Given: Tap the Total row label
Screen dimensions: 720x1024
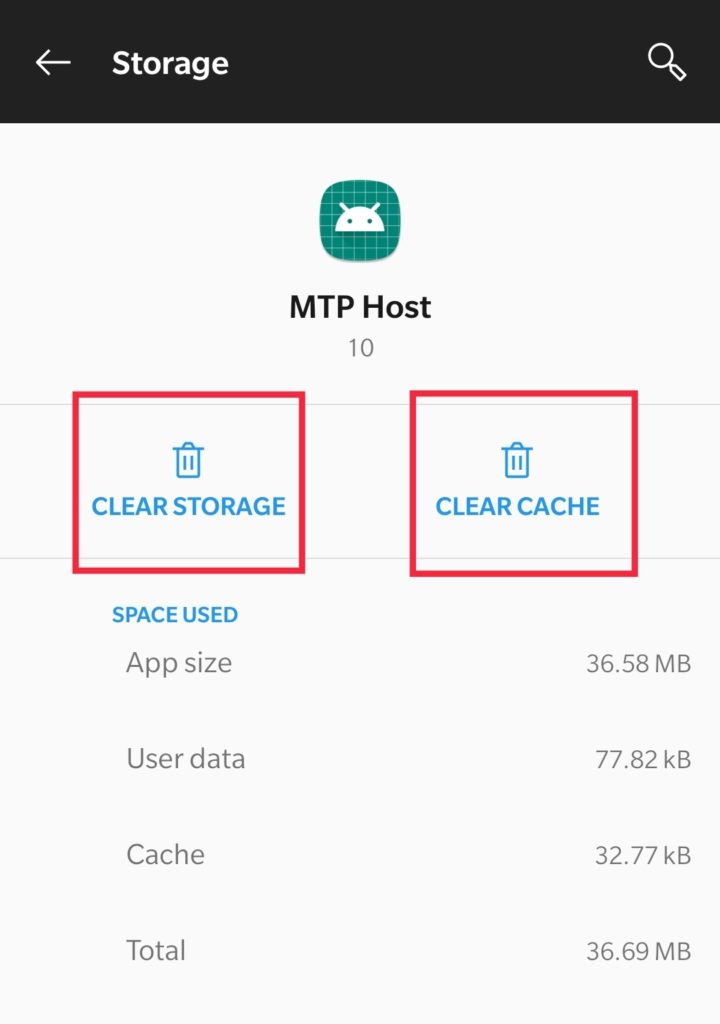Looking at the screenshot, I should [155, 951].
